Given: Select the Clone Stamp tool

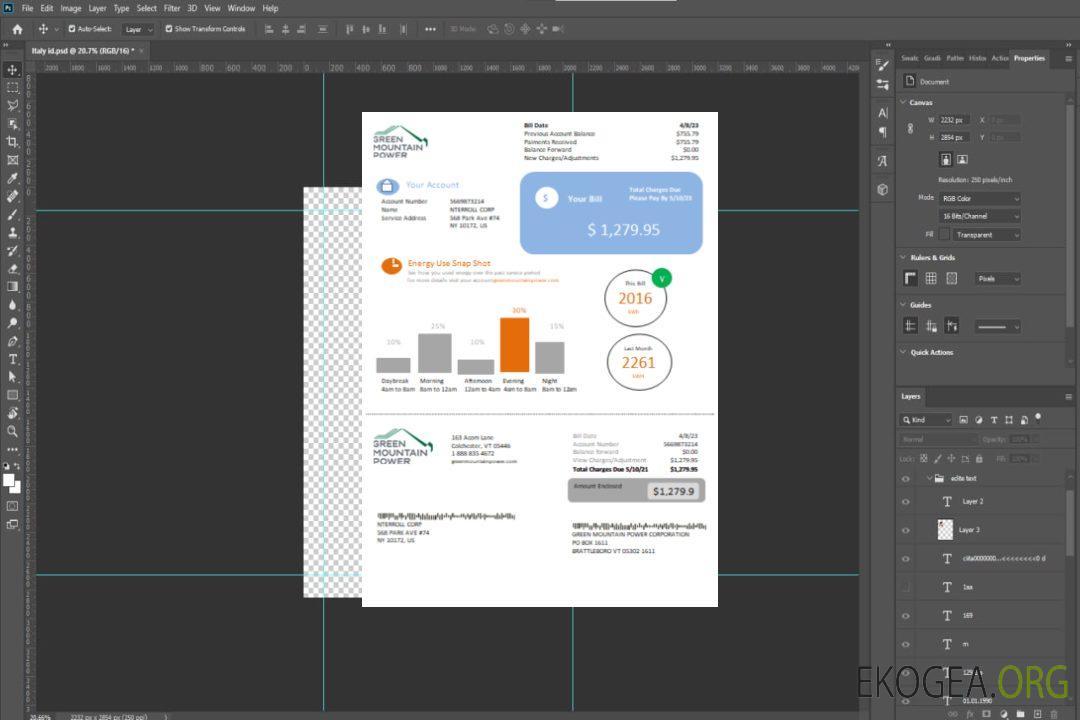Looking at the screenshot, I should (x=12, y=233).
